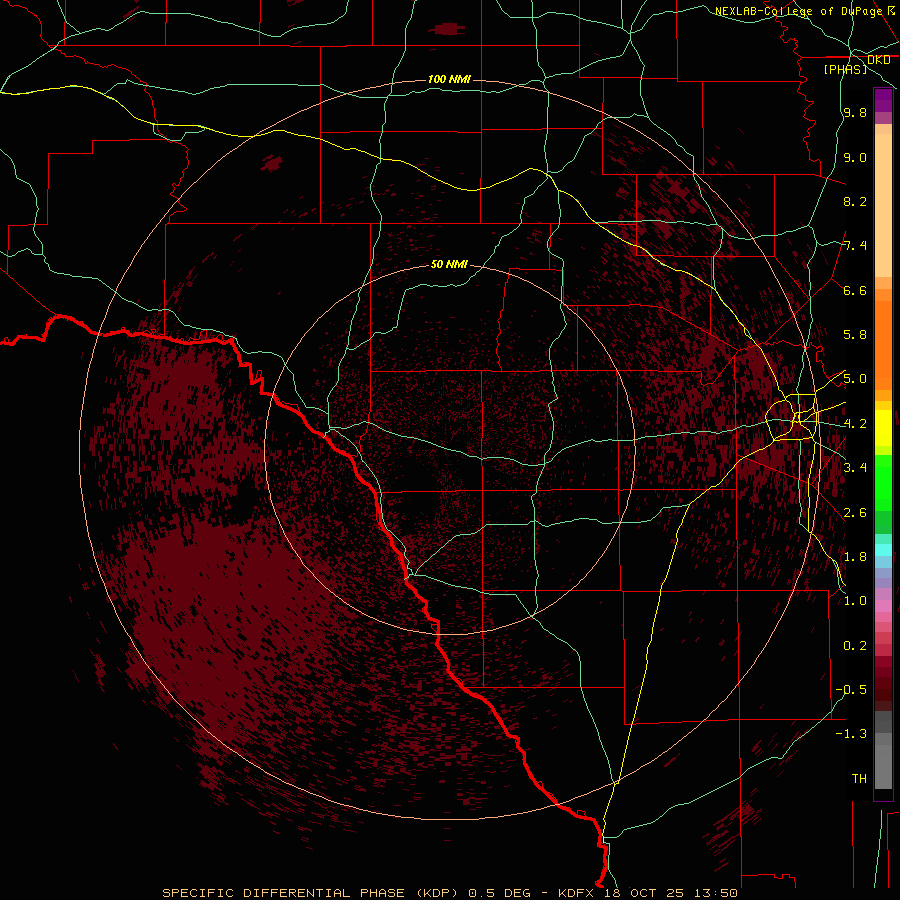
Task: Click the 9.0 value on the color scale
Action: click(855, 157)
